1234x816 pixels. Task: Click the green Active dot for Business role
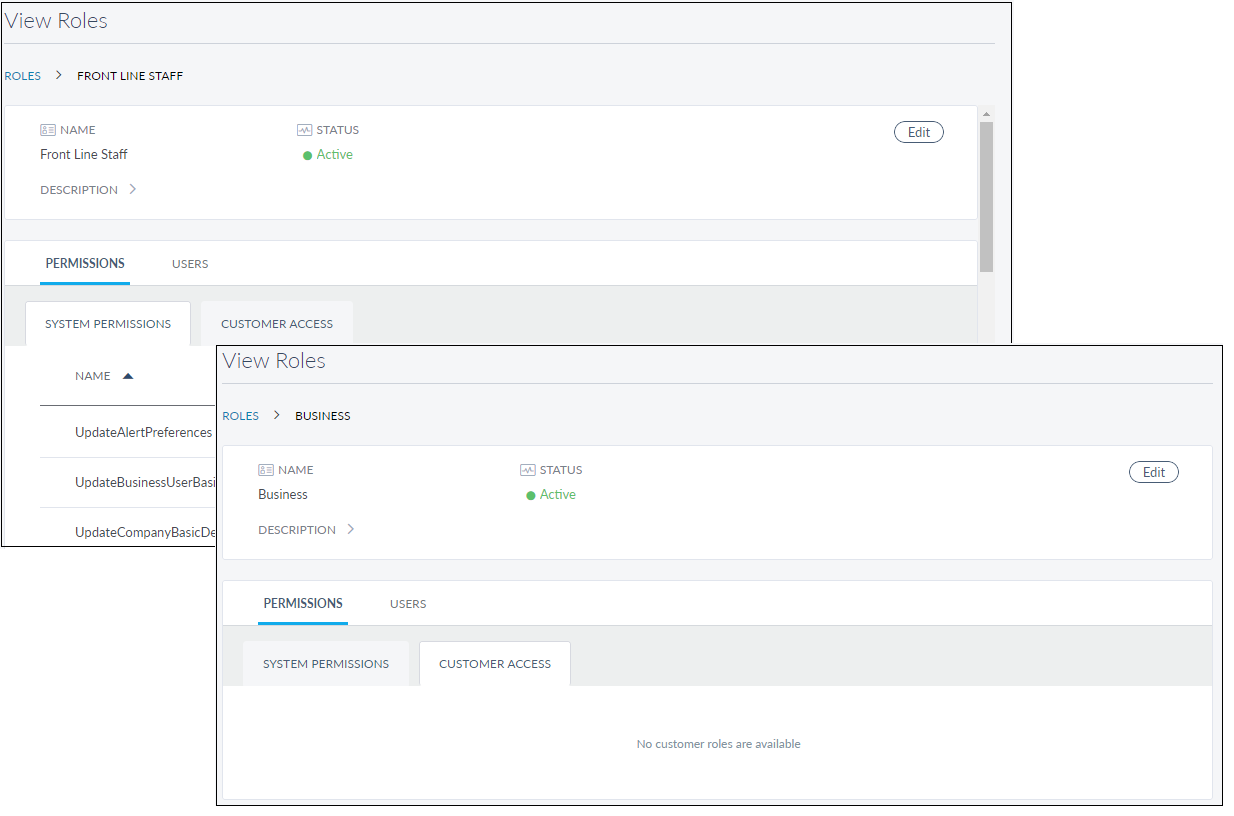[531, 496]
